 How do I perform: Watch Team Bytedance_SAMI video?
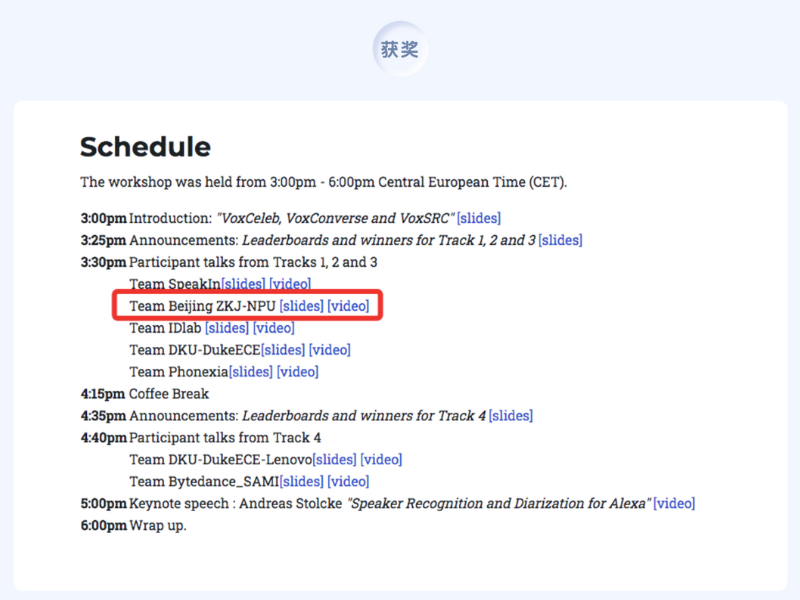[x=348, y=482]
